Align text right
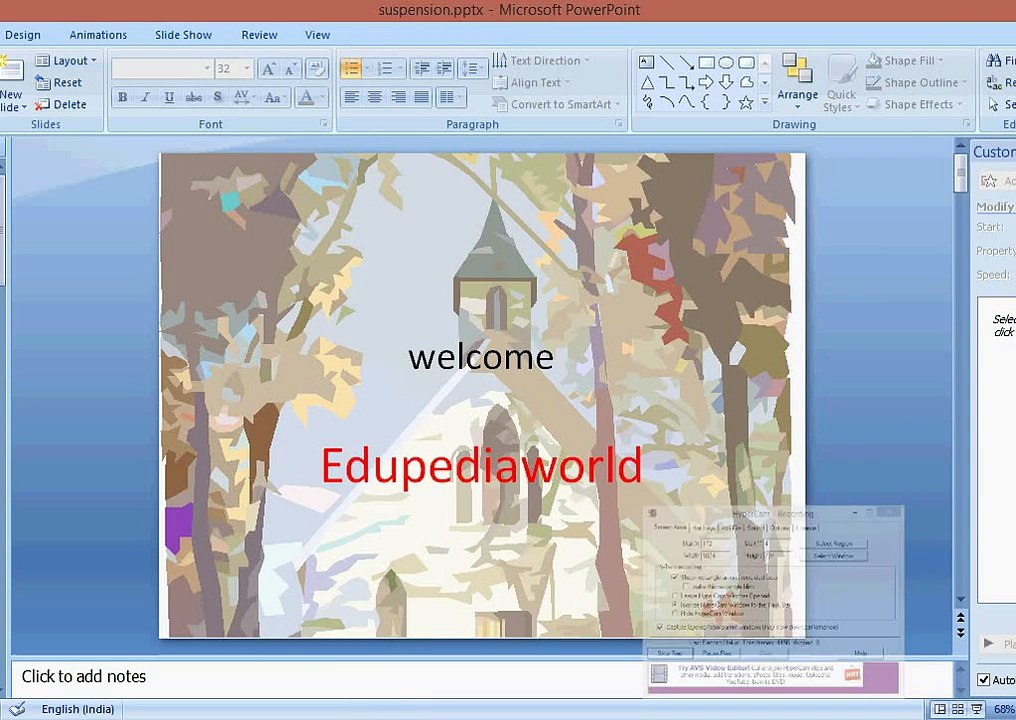This screenshot has width=1016, height=720. click(398, 97)
